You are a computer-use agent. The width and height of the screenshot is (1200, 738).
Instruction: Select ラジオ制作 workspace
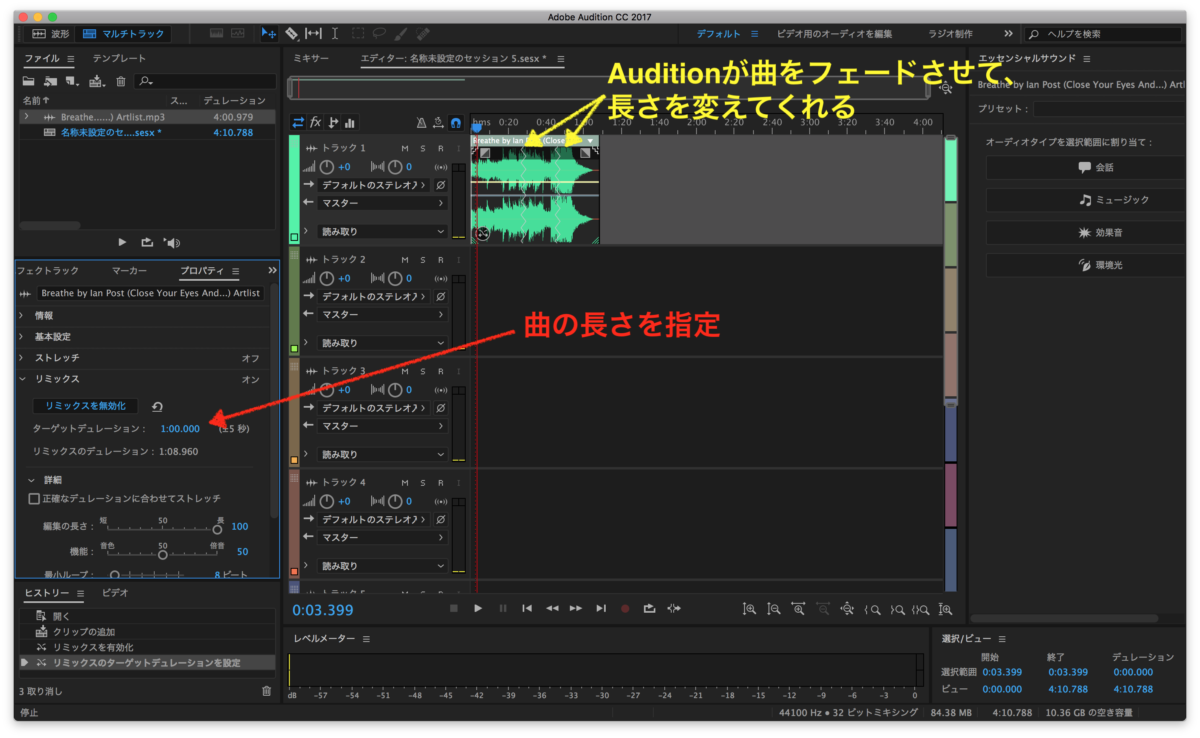pos(949,34)
